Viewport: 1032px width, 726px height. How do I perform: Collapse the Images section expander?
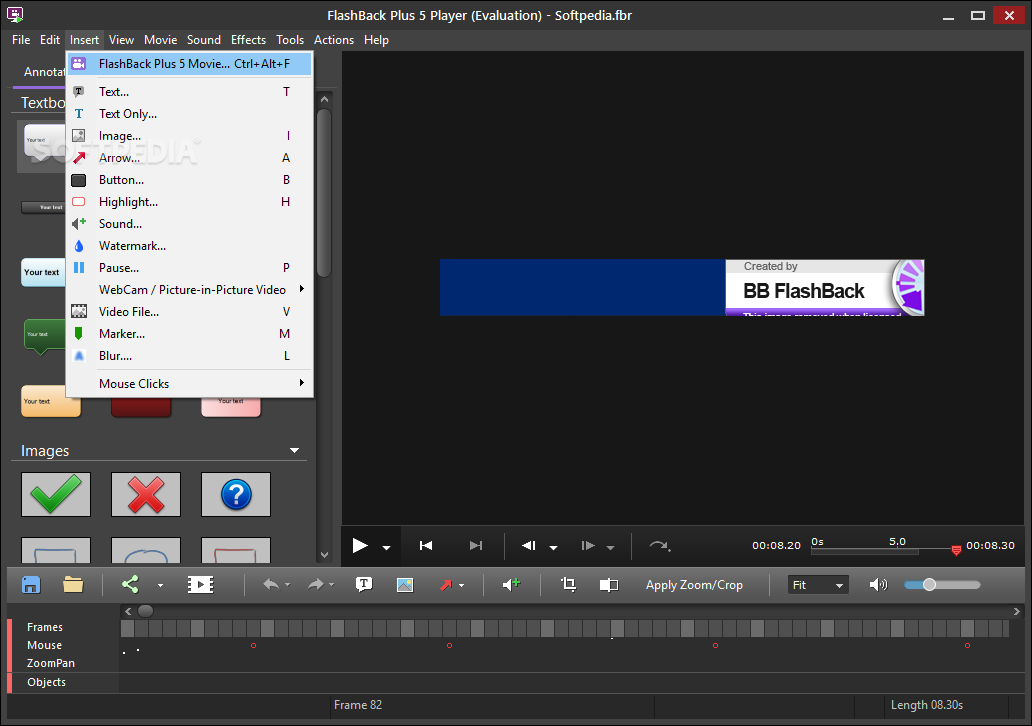(x=294, y=451)
